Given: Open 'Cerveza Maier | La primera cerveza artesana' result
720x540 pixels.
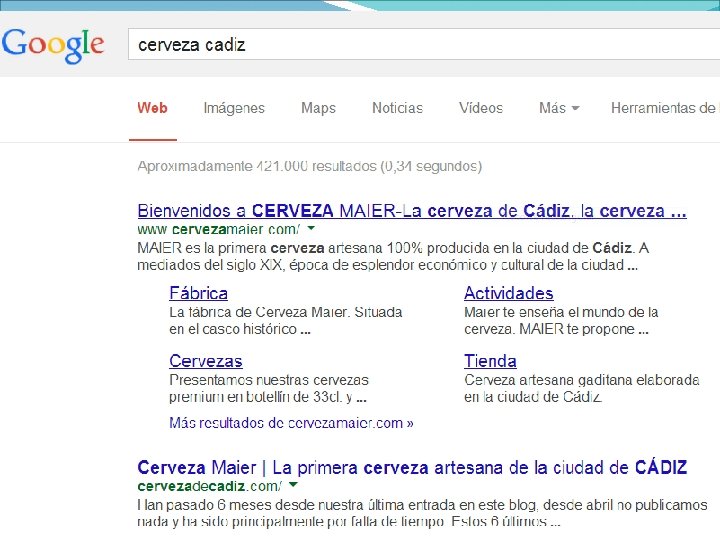Looking at the screenshot, I should coord(412,467).
